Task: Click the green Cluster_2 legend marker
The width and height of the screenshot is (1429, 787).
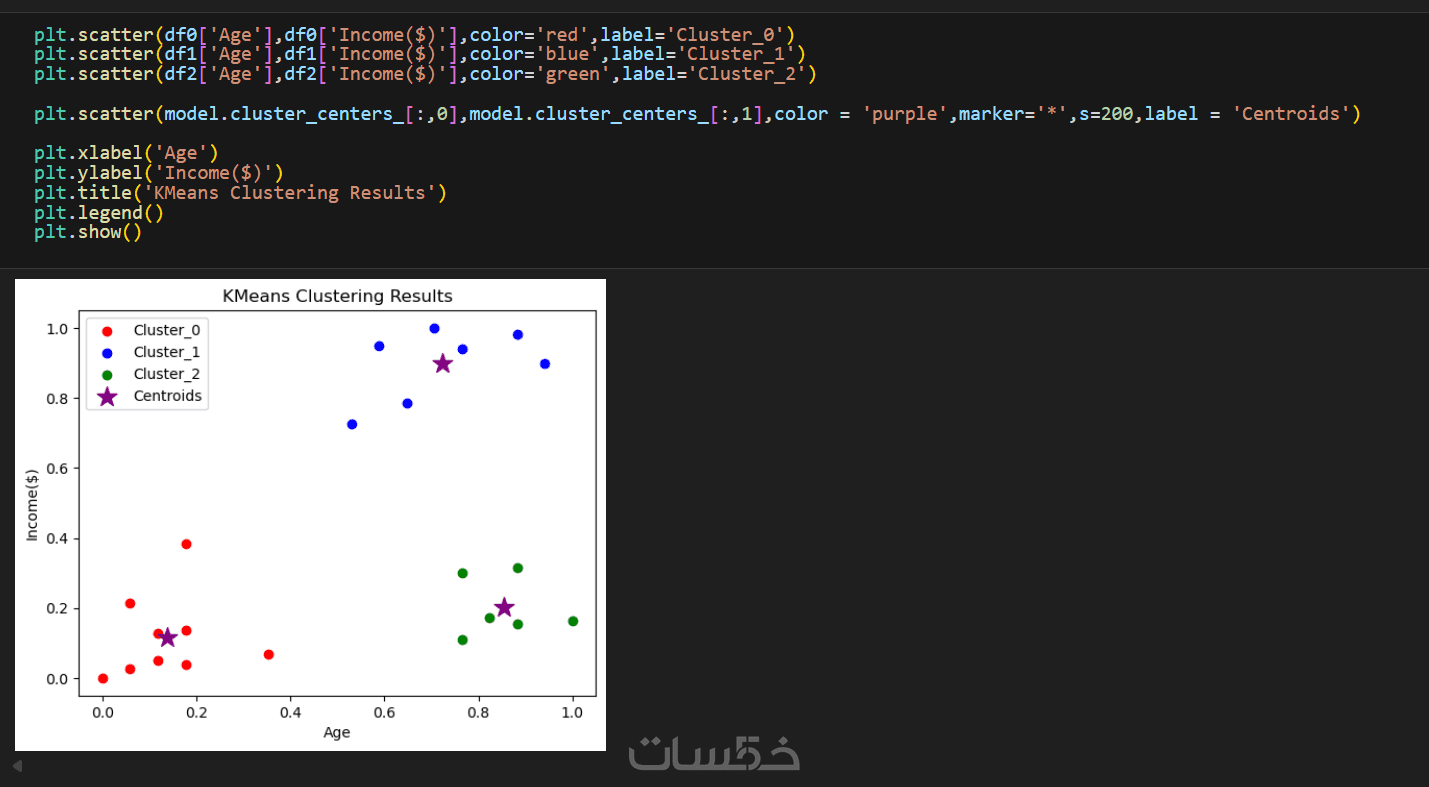Action: coord(107,374)
